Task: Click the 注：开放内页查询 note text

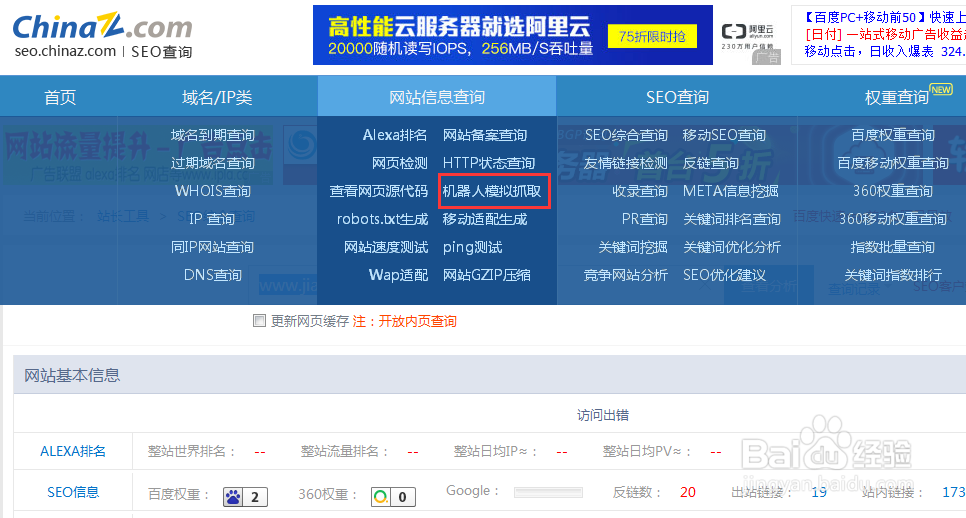Action: coord(405,321)
